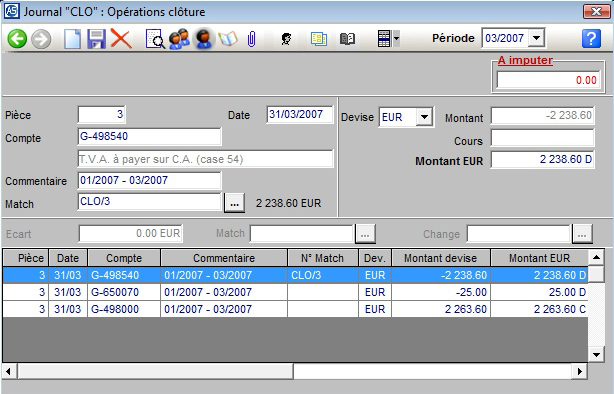Click the 25.00 D cell

coord(540,292)
